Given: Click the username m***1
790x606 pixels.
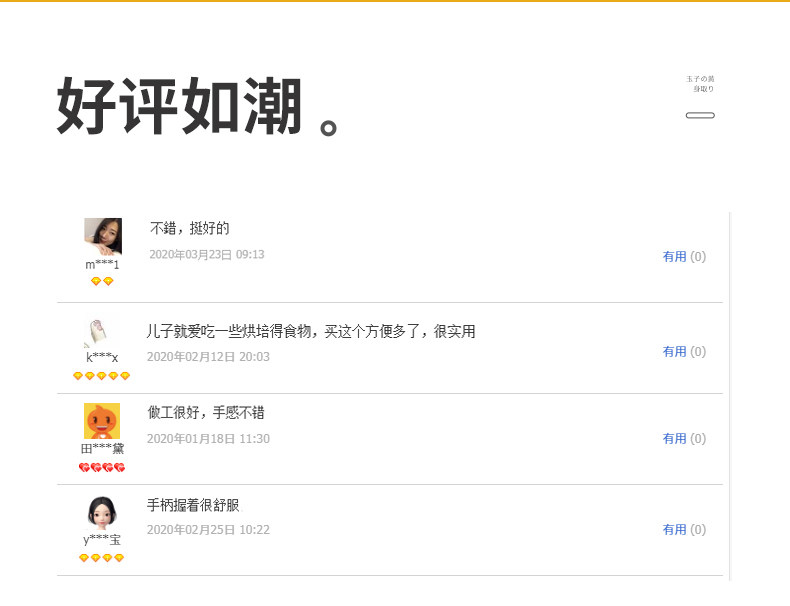Looking at the screenshot, I should [x=102, y=264].
